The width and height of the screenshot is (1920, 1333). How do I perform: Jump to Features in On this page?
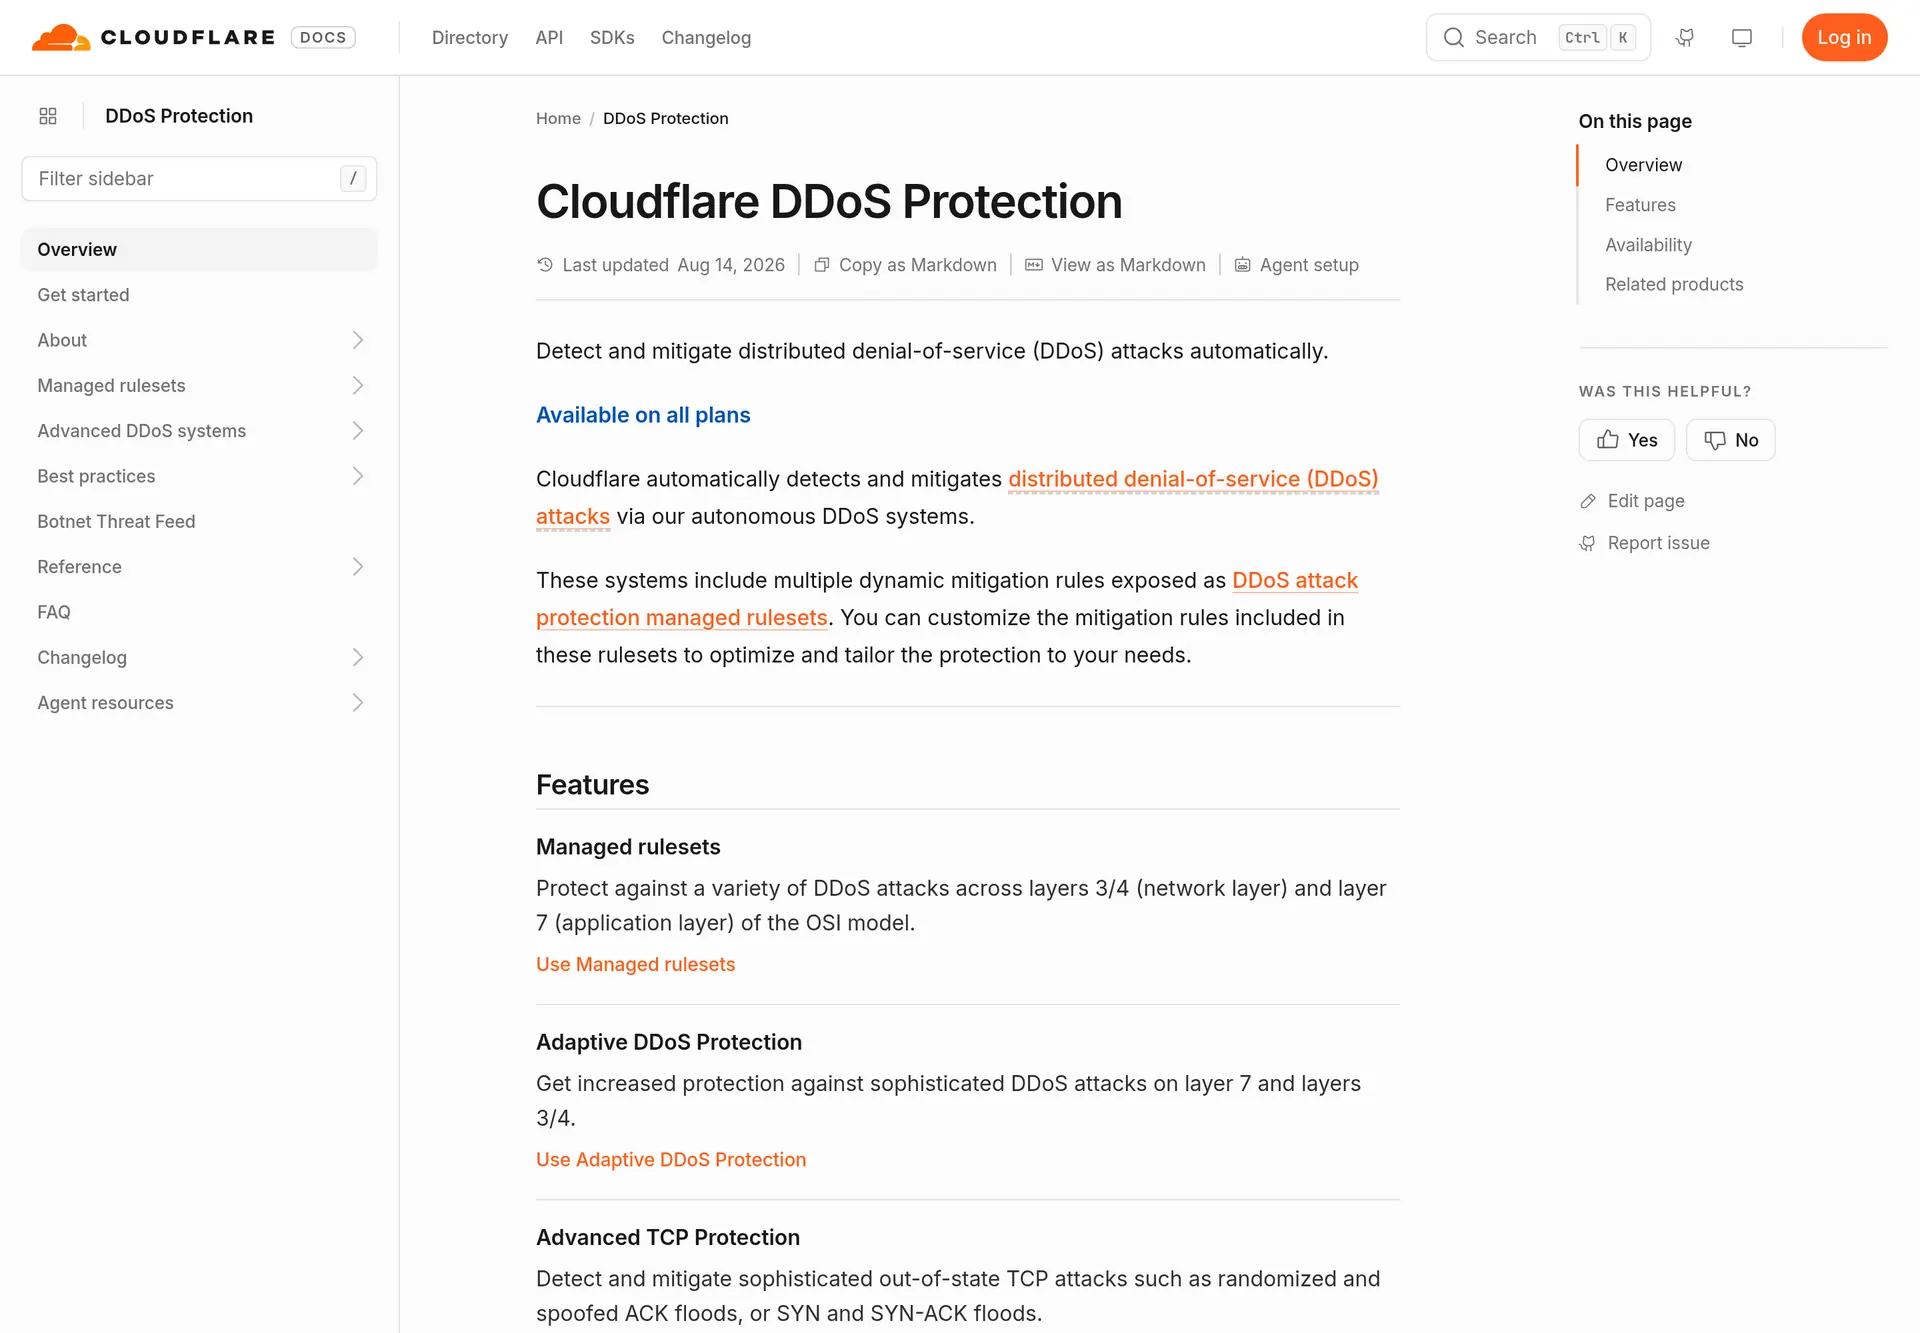click(x=1640, y=205)
